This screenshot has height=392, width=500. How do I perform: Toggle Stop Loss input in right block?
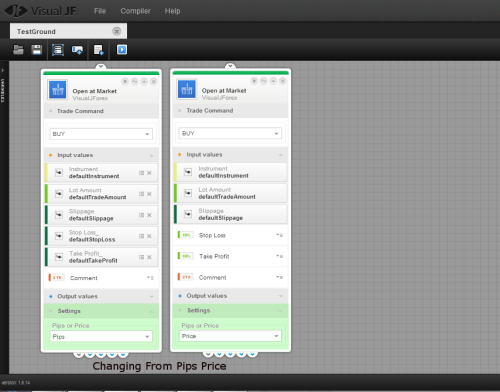pos(280,235)
